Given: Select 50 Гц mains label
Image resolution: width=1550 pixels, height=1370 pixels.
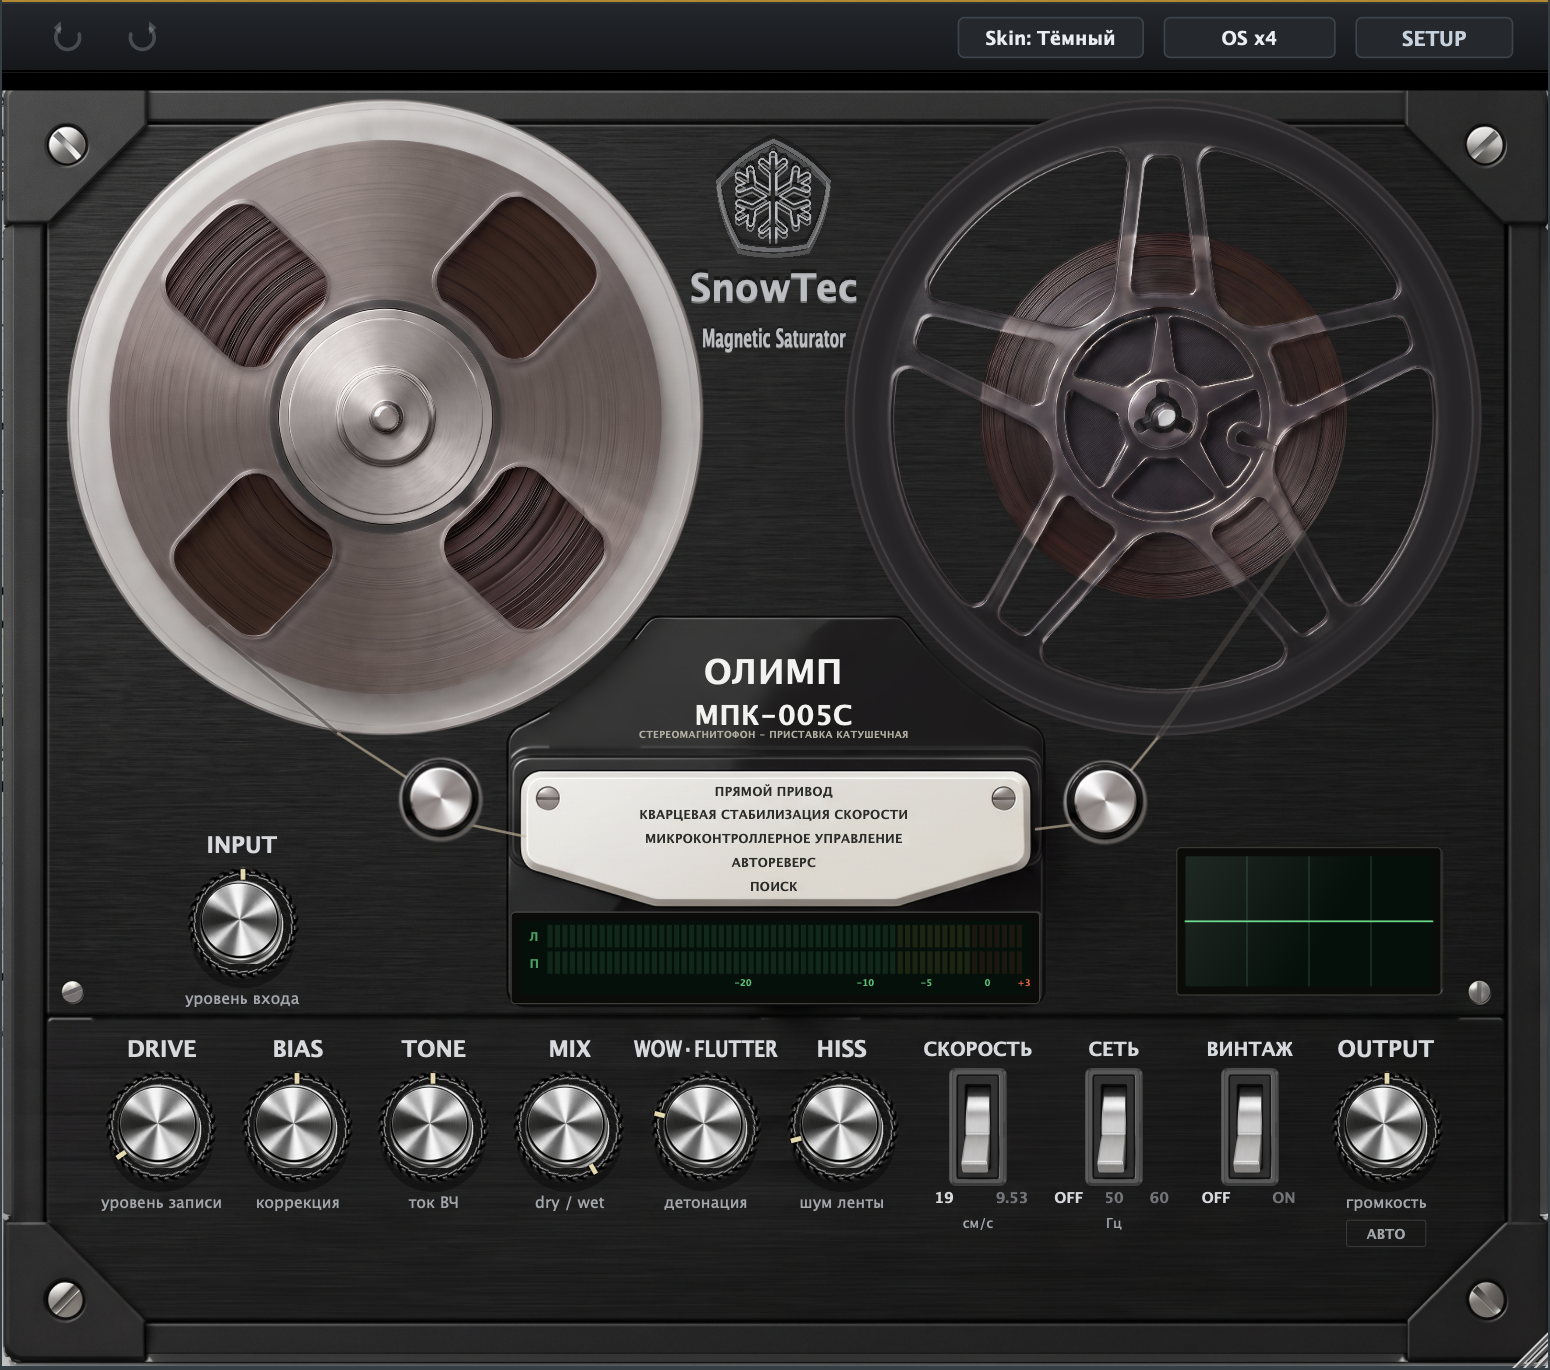Looking at the screenshot, I should click(1114, 1198).
